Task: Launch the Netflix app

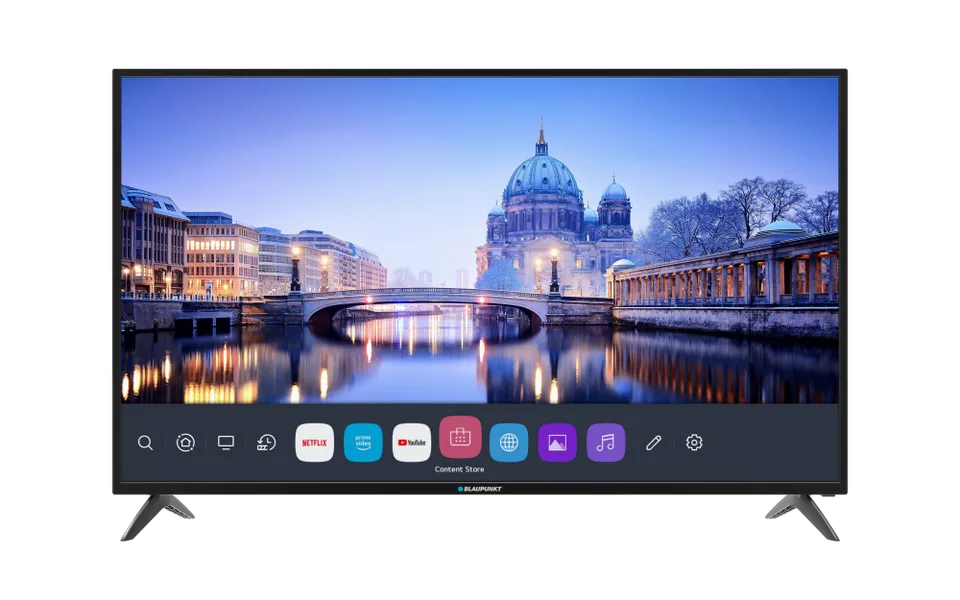Action: click(x=315, y=443)
